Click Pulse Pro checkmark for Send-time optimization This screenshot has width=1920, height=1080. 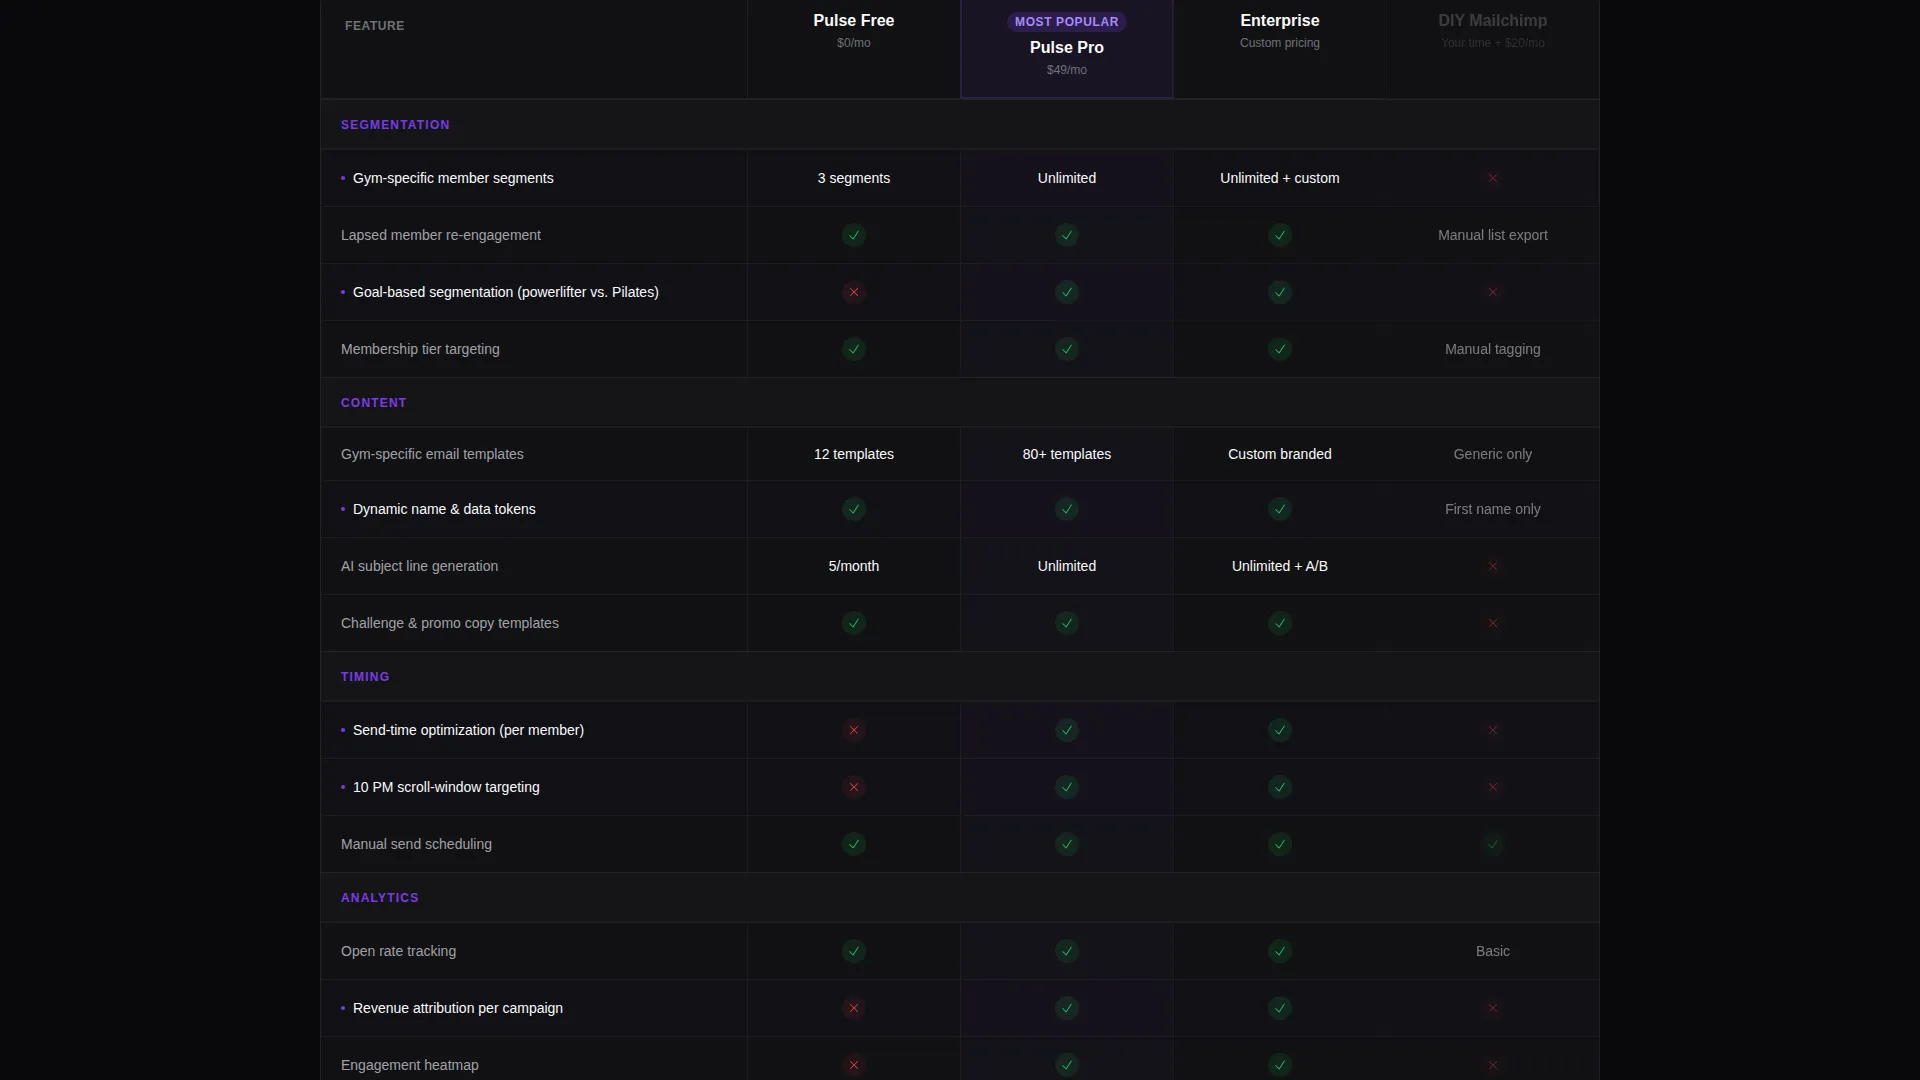coord(1066,730)
